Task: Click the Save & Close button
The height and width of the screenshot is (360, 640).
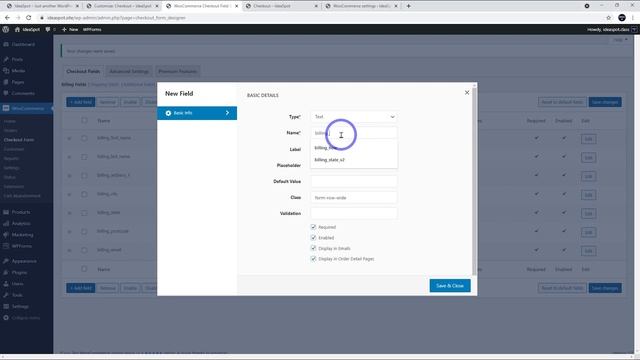Action: coord(450,286)
